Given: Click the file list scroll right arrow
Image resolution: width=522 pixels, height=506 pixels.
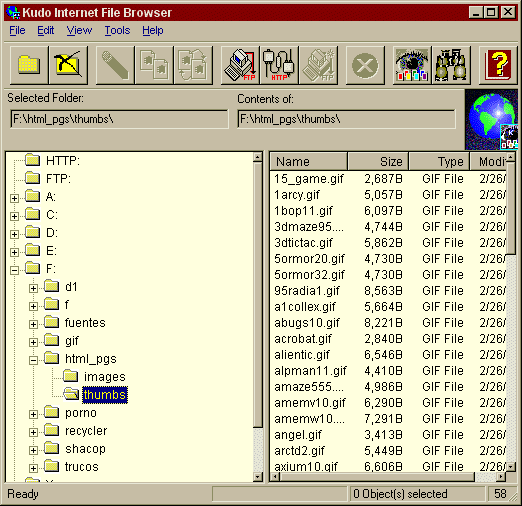Looking at the screenshot, I should pos(501,477).
